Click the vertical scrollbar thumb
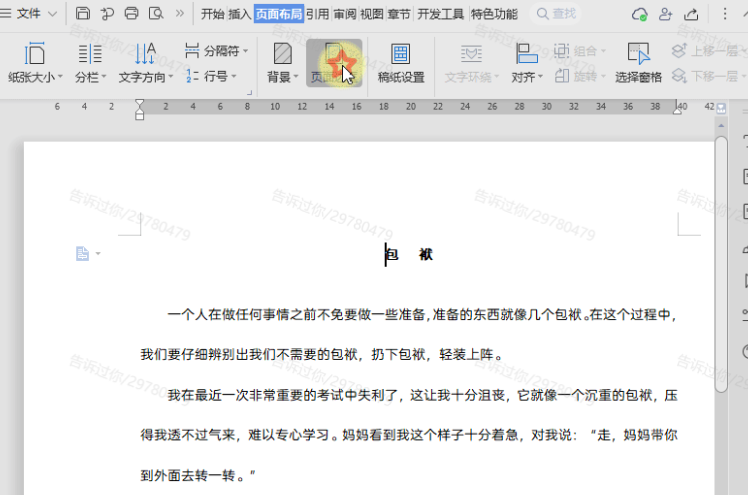 pyautogui.click(x=721, y=265)
